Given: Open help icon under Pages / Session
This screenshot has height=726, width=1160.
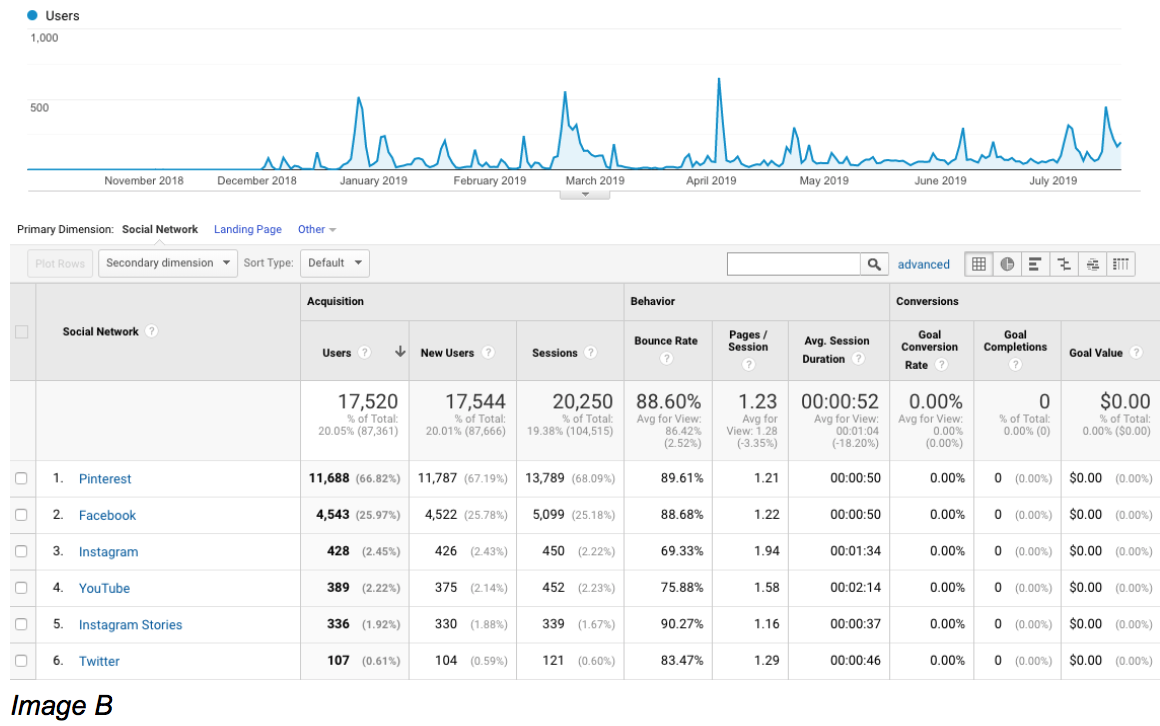Looking at the screenshot, I should pos(749,364).
